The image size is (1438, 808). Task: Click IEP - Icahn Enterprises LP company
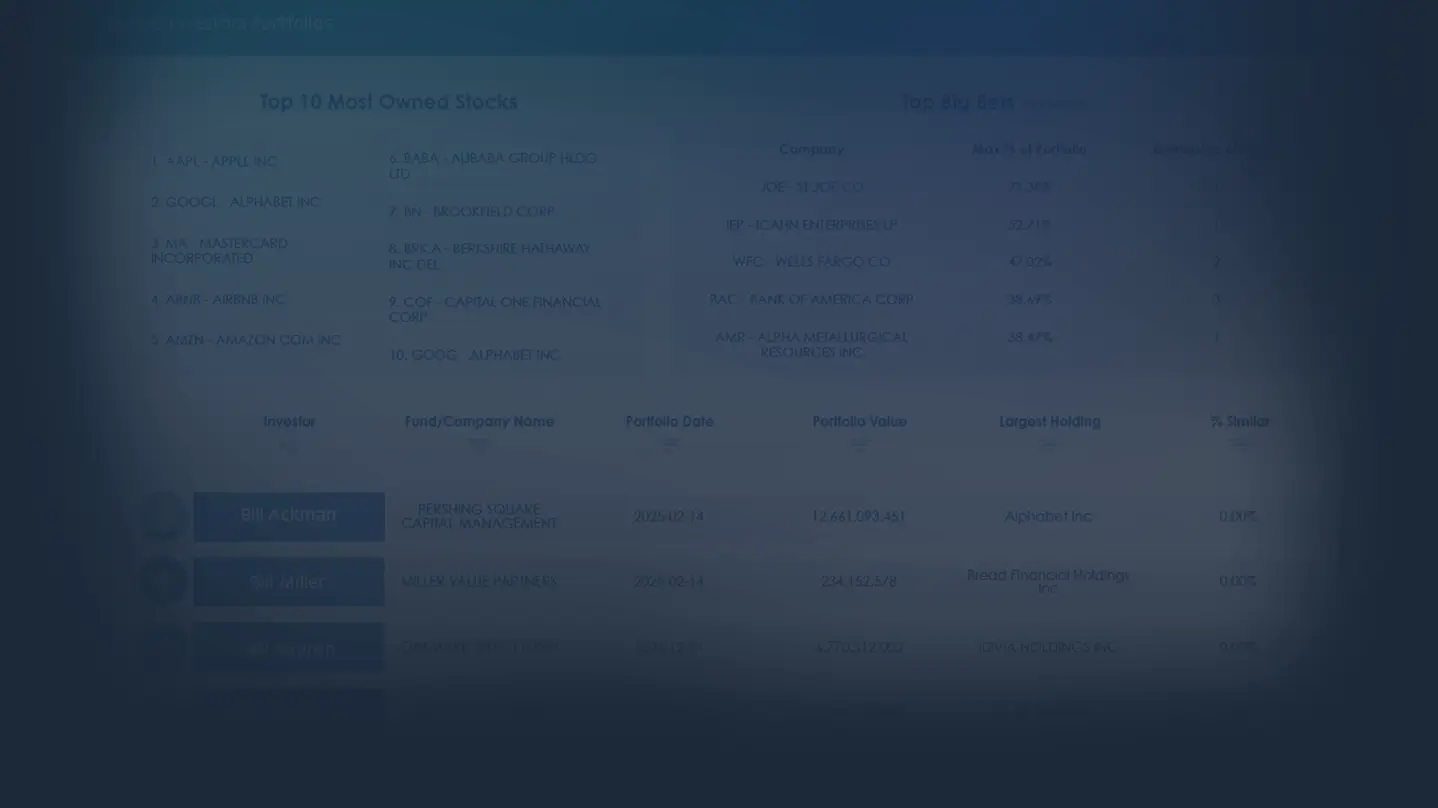[811, 225]
